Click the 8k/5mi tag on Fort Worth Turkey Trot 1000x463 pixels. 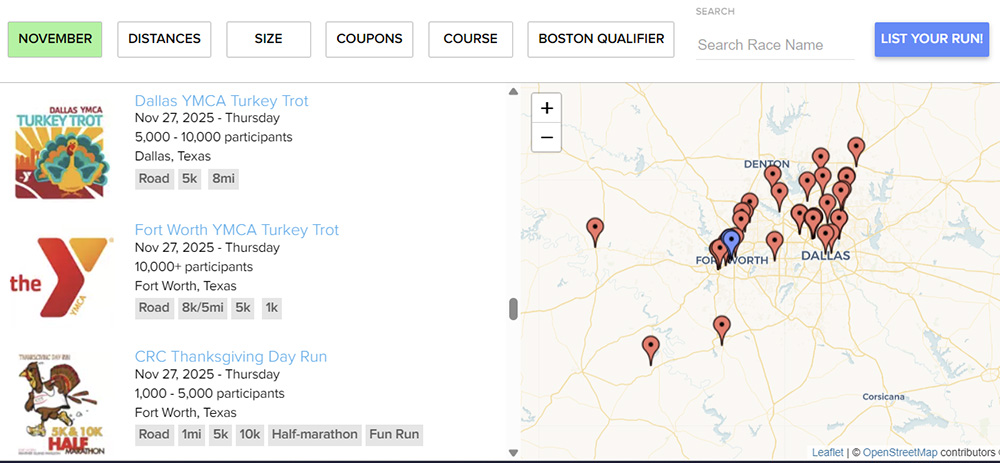click(203, 307)
